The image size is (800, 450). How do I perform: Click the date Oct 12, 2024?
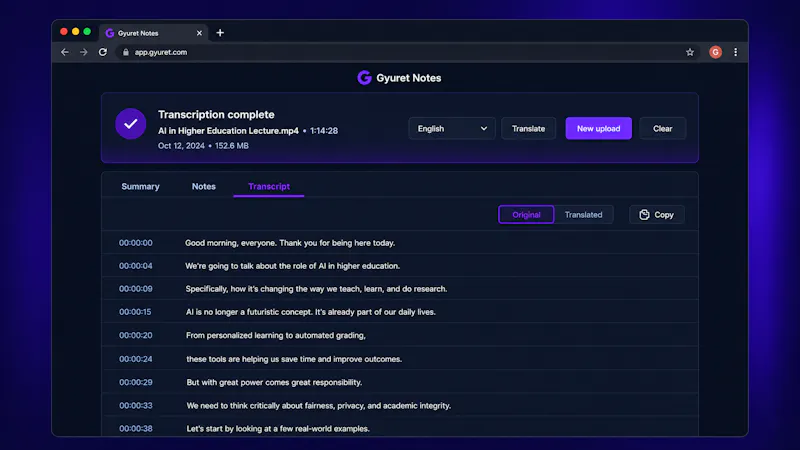click(x=181, y=145)
